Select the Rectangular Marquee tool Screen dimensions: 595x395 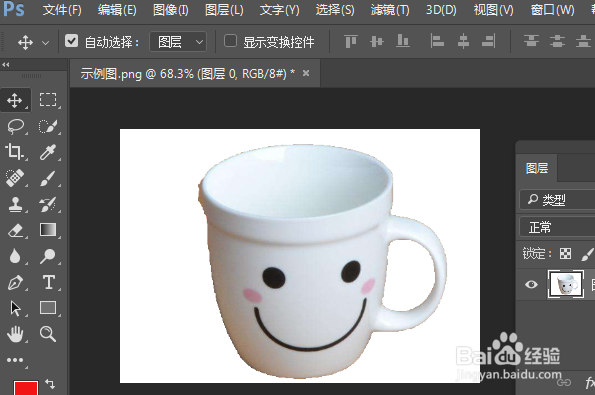(x=48, y=100)
